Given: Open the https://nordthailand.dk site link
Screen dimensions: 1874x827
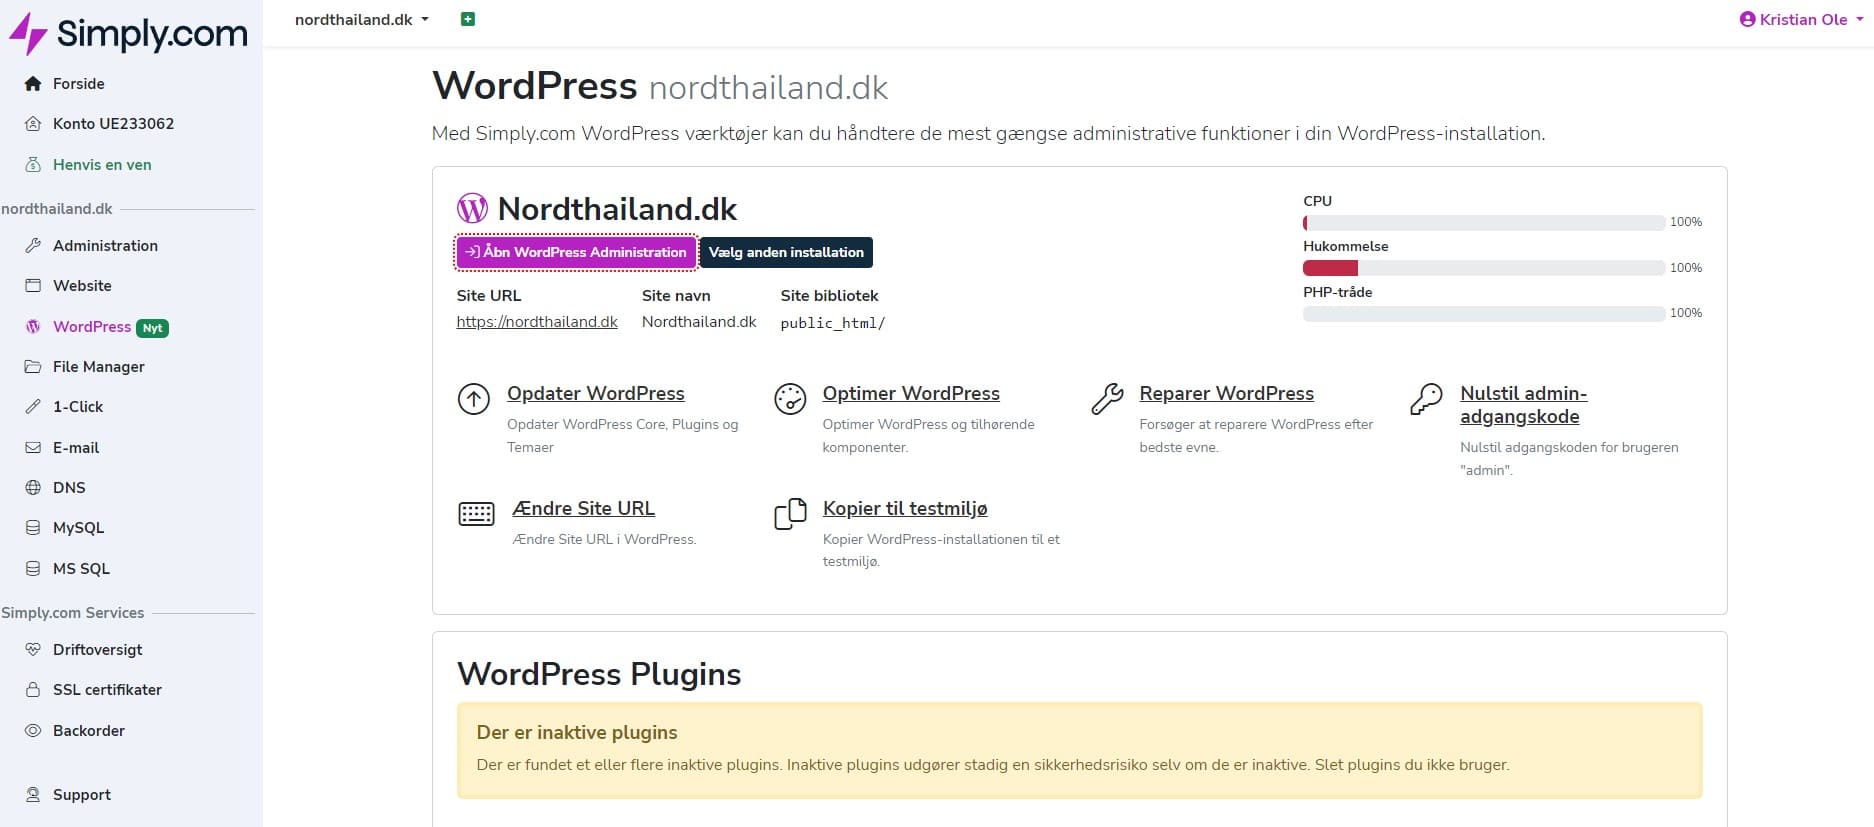Looking at the screenshot, I should point(537,322).
